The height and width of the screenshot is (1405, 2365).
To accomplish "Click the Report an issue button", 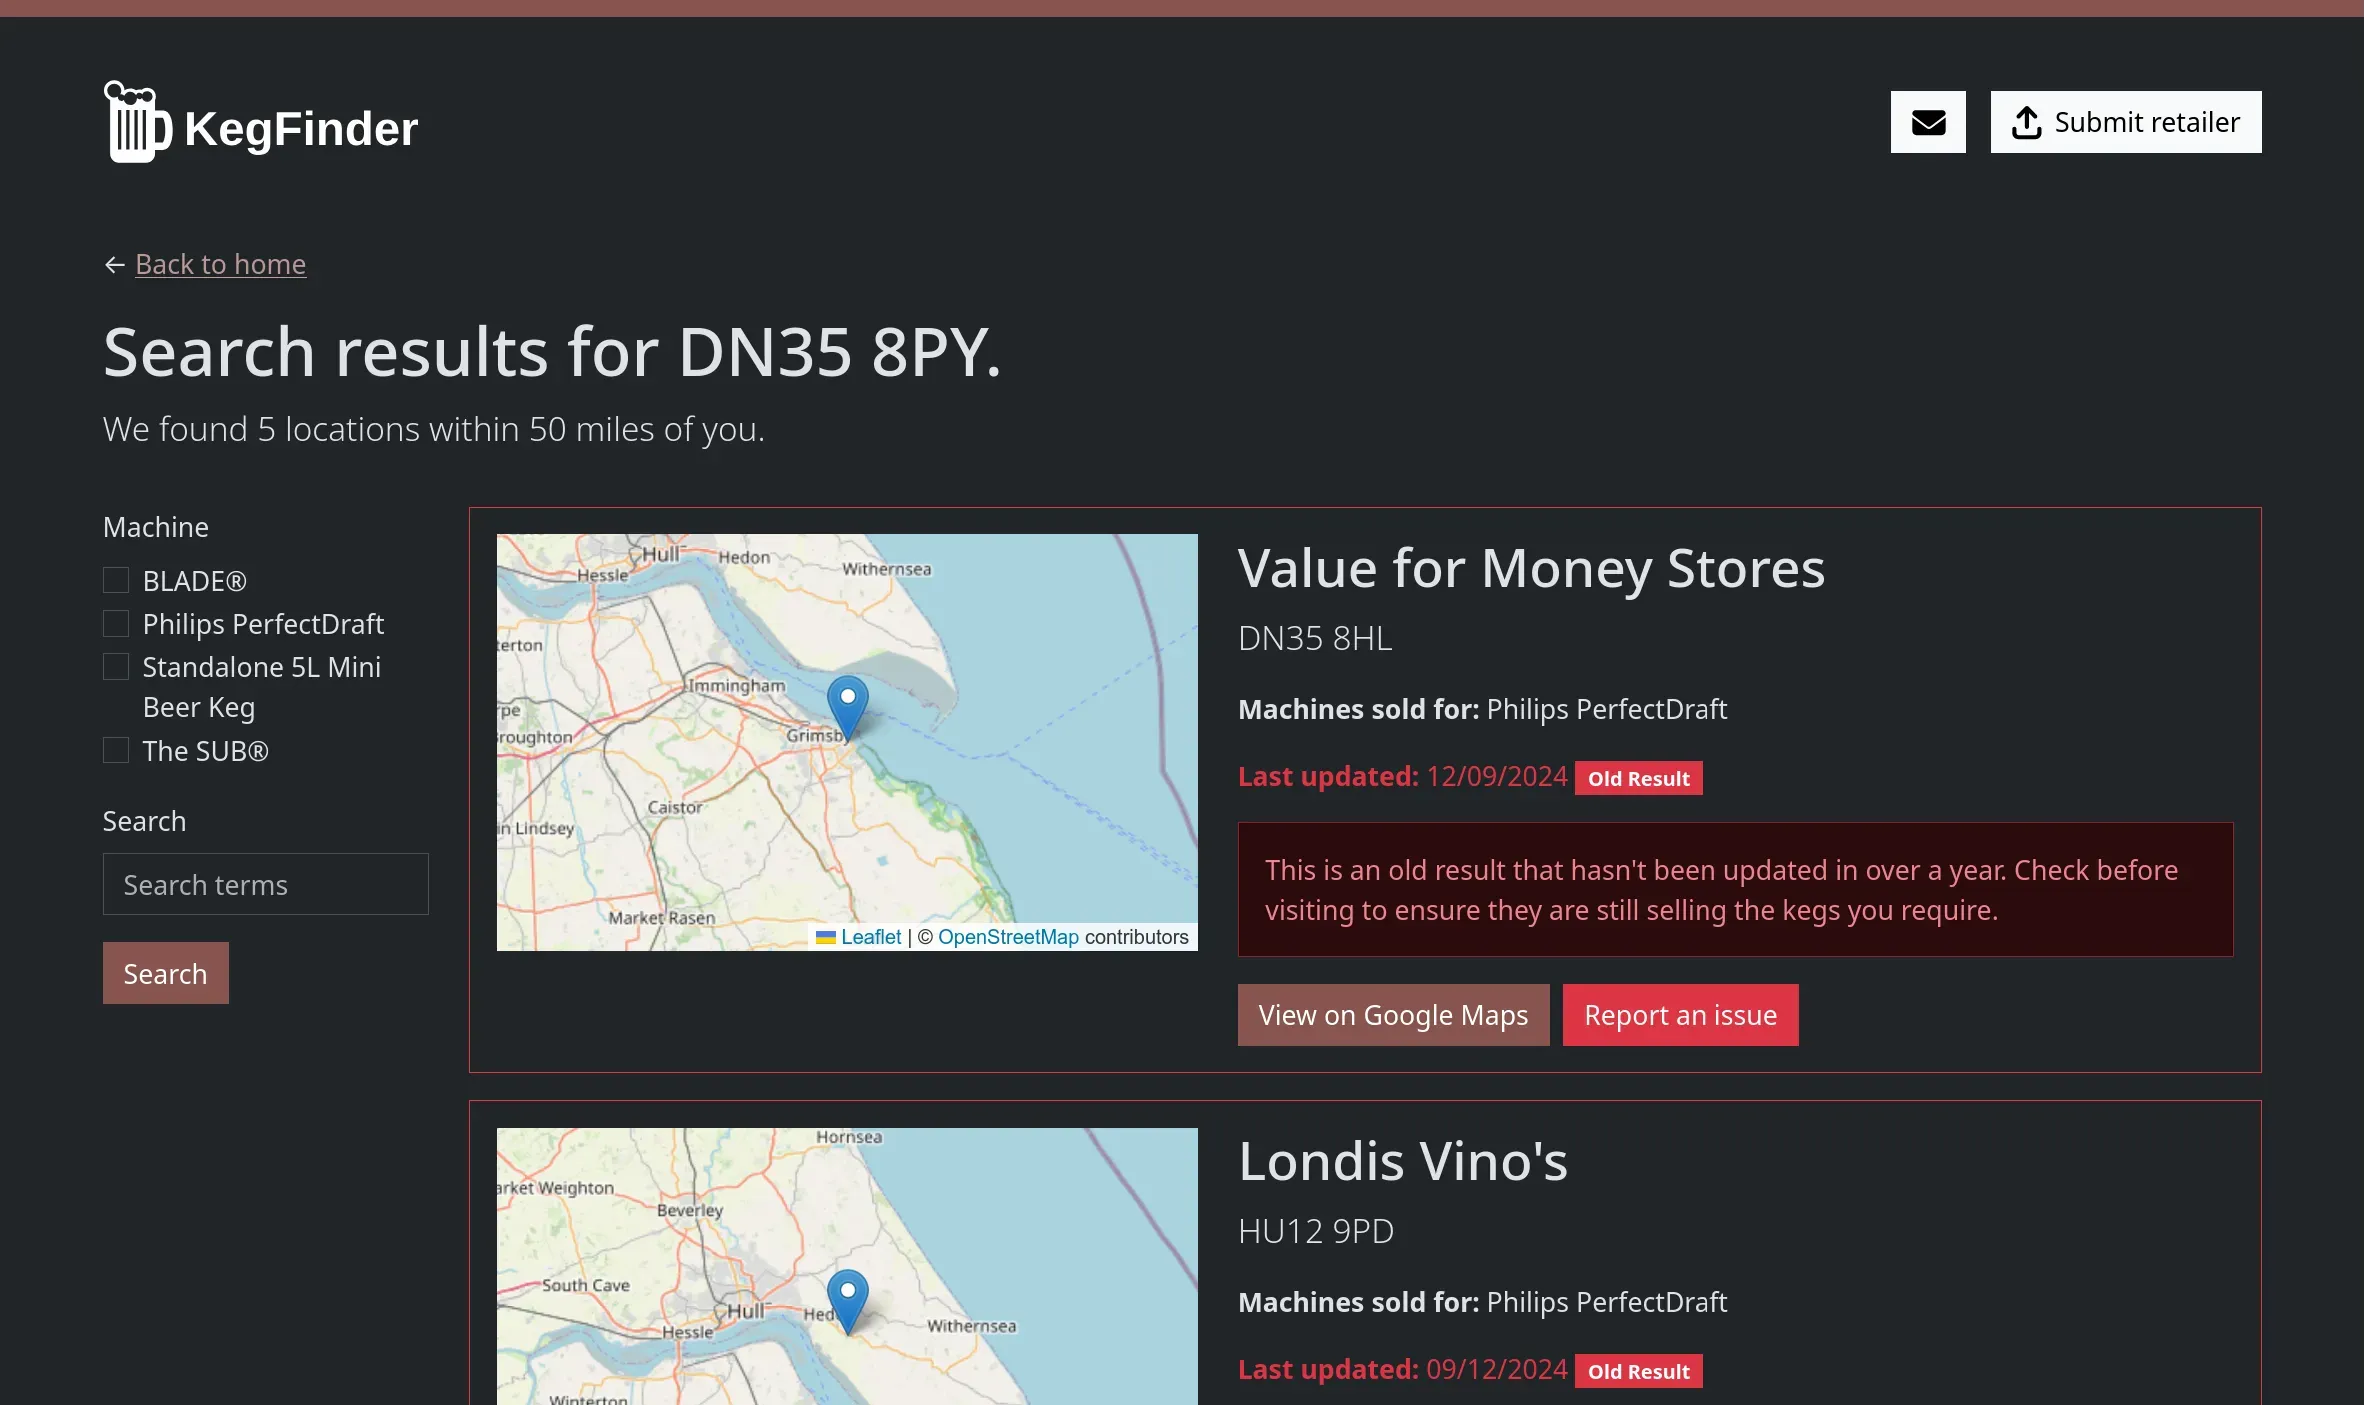I will point(1680,1015).
